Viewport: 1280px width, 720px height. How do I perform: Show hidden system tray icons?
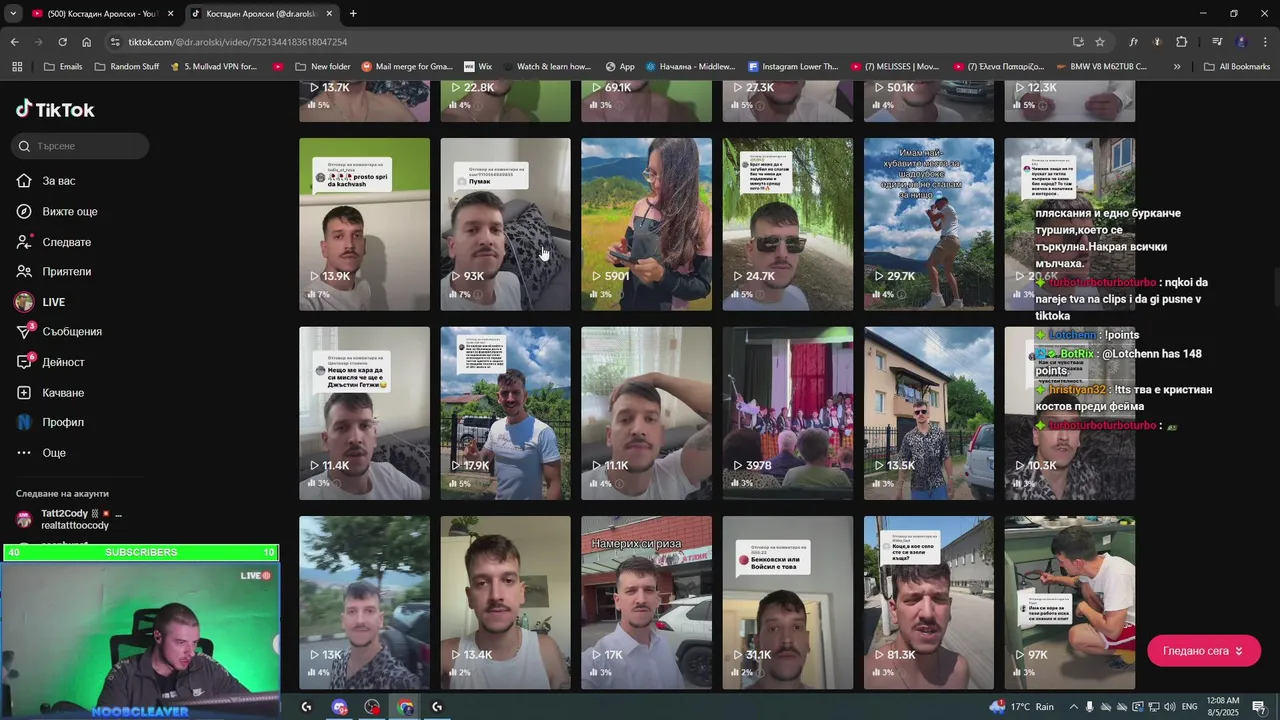1074,707
